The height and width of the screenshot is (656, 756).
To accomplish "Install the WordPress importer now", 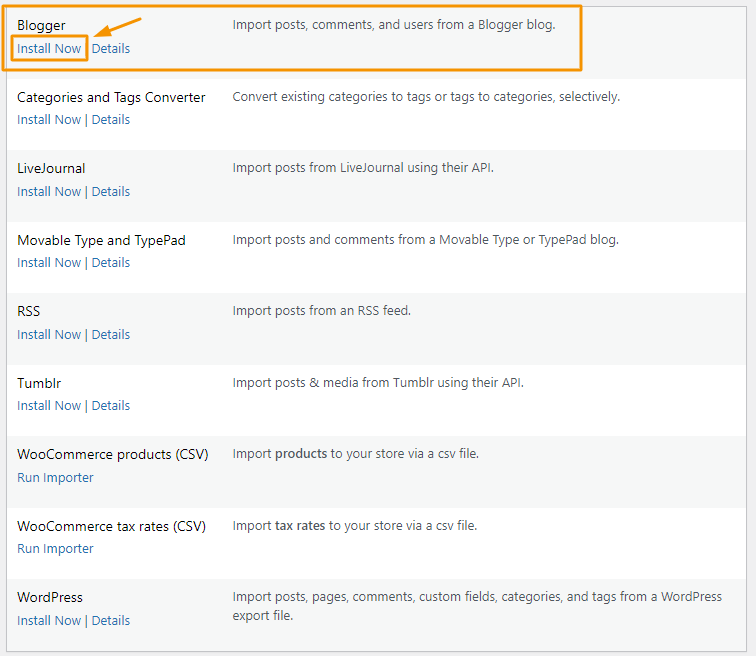I will coord(49,621).
